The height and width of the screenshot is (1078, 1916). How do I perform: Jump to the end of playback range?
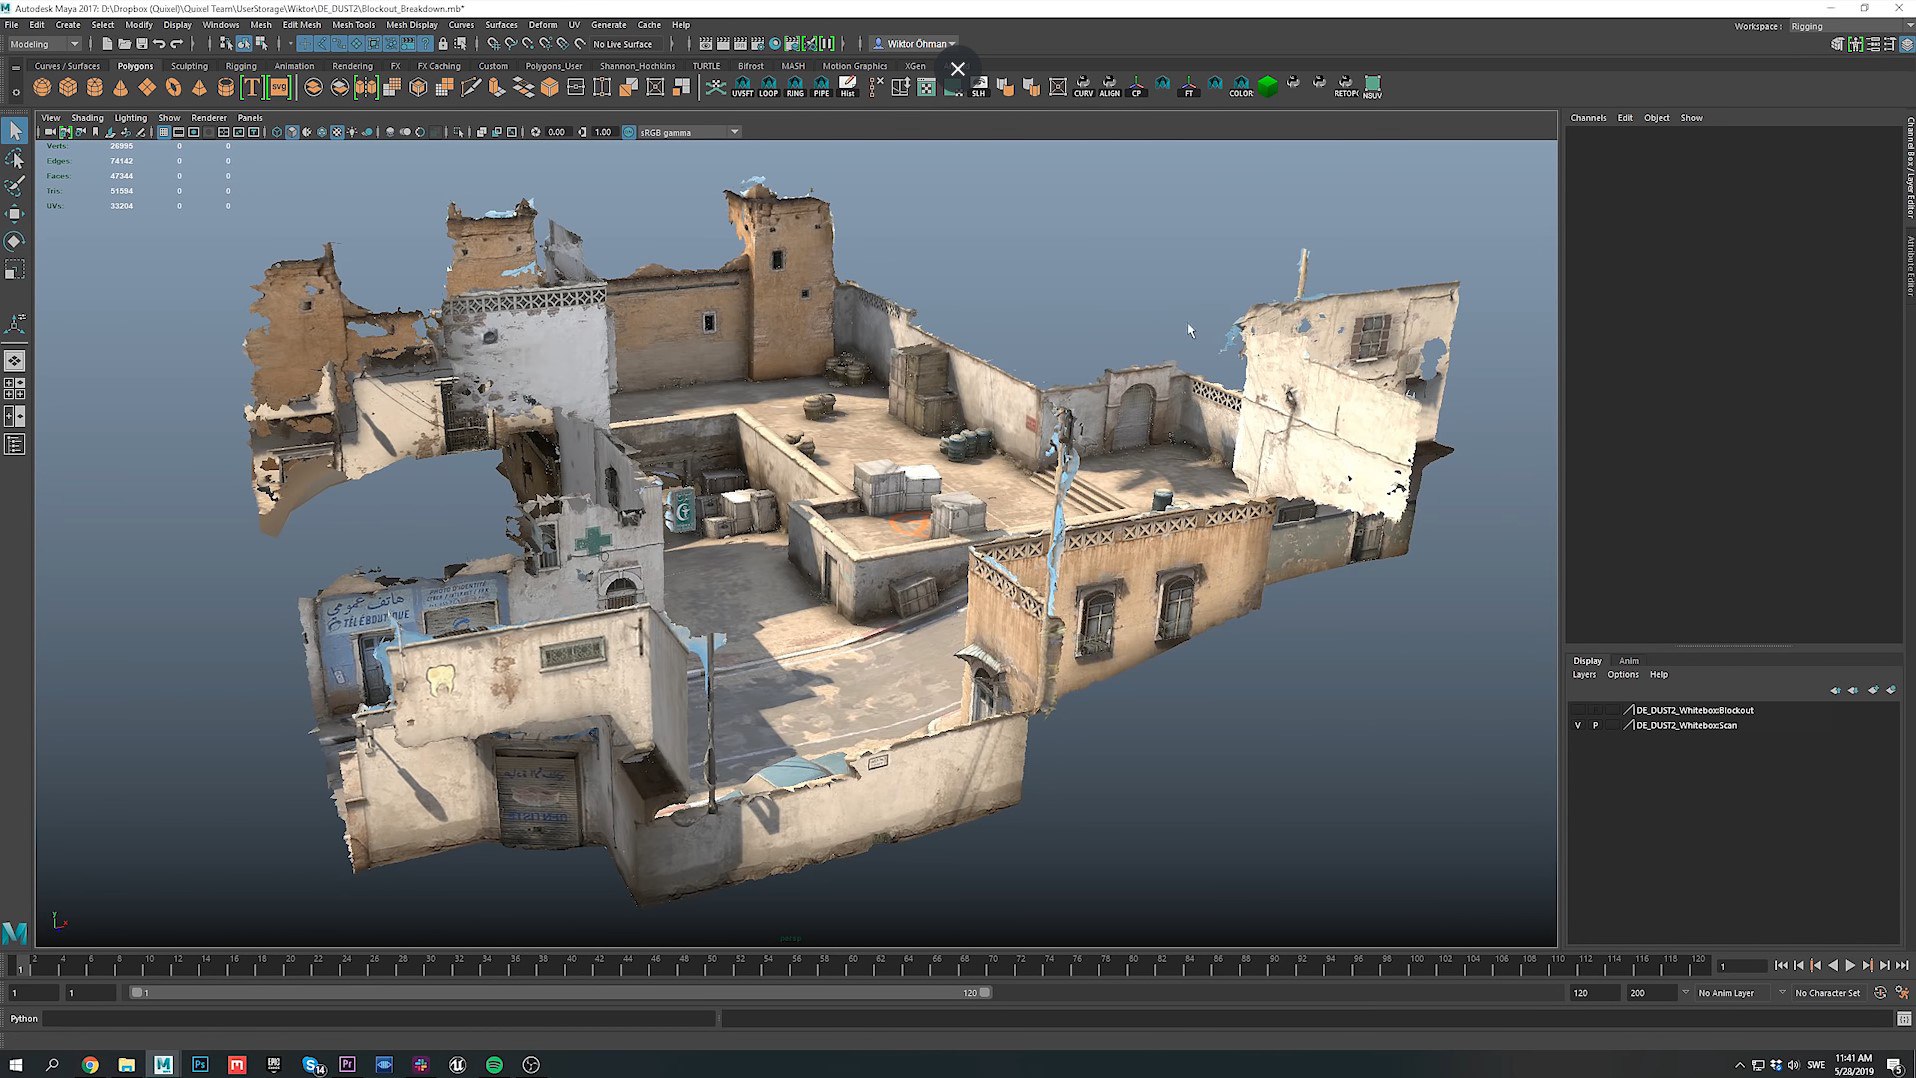click(1902, 966)
